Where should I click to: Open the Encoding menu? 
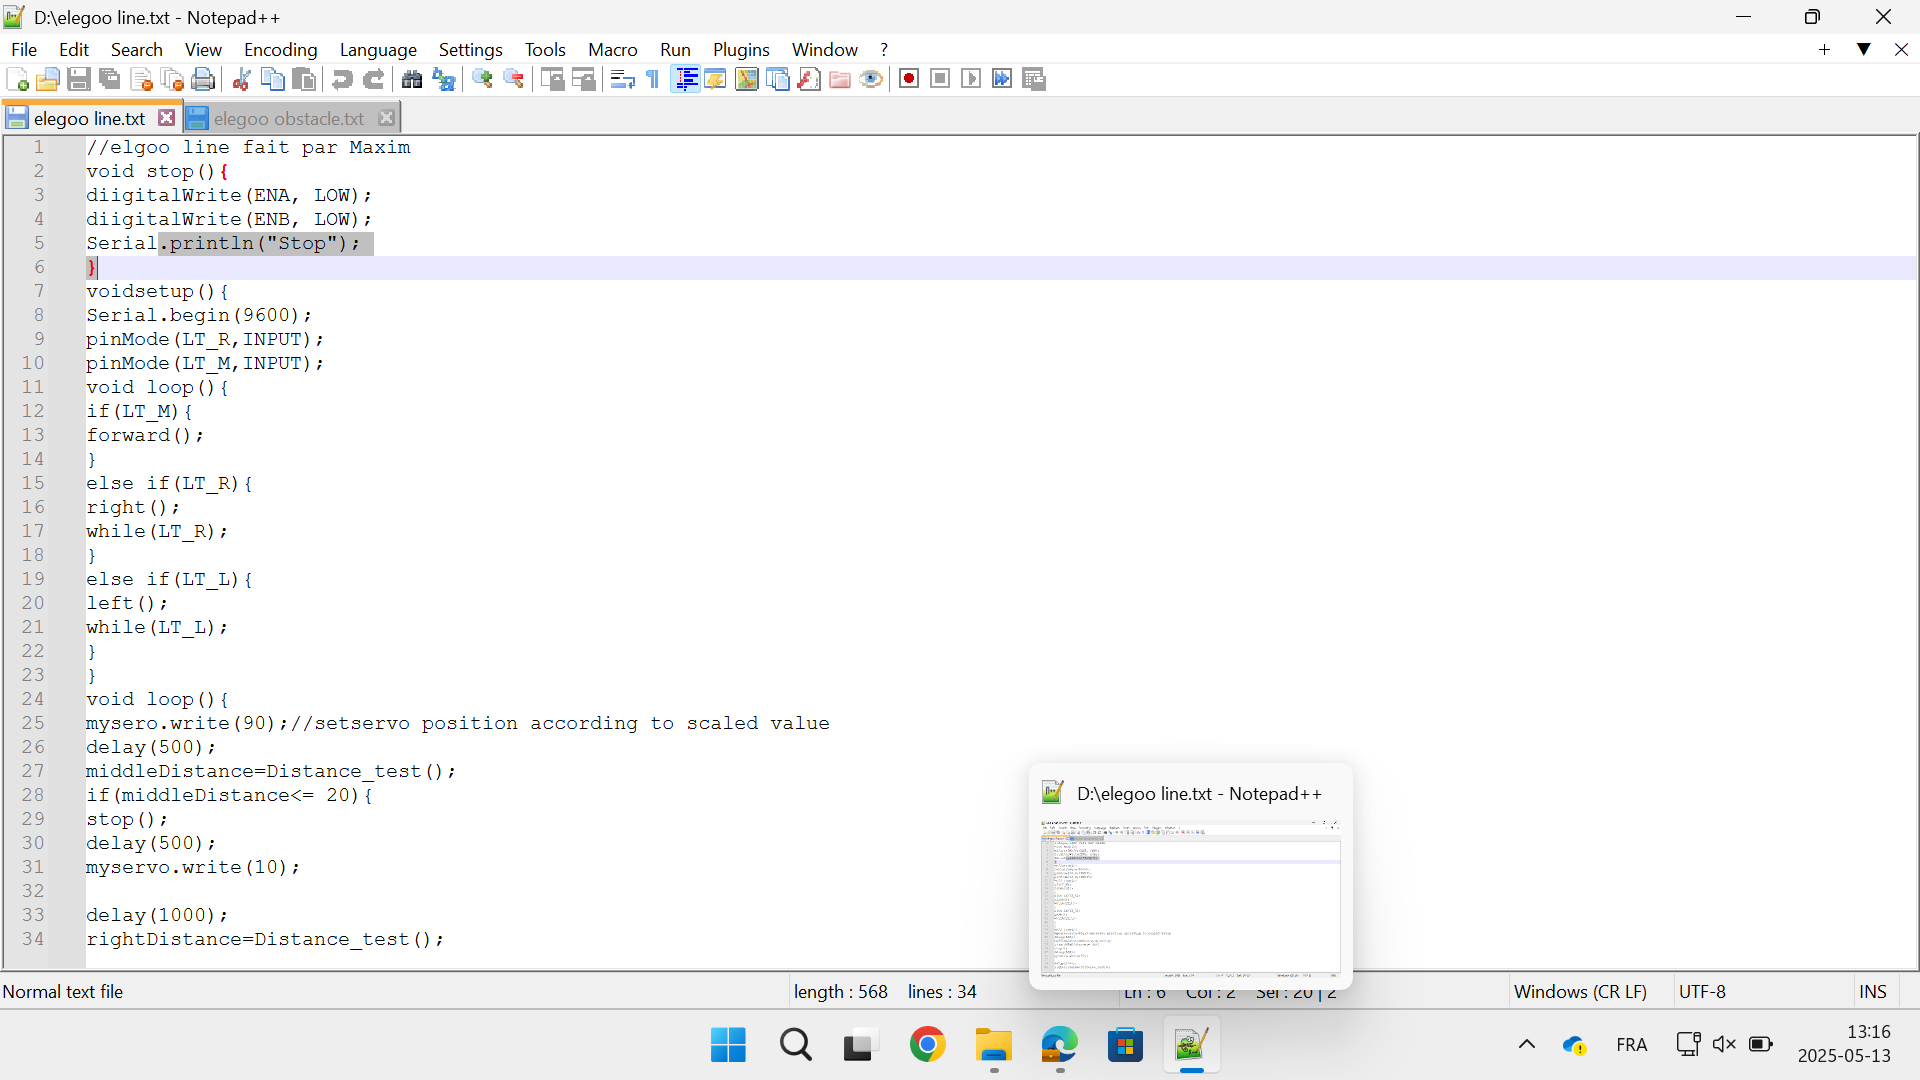(281, 49)
